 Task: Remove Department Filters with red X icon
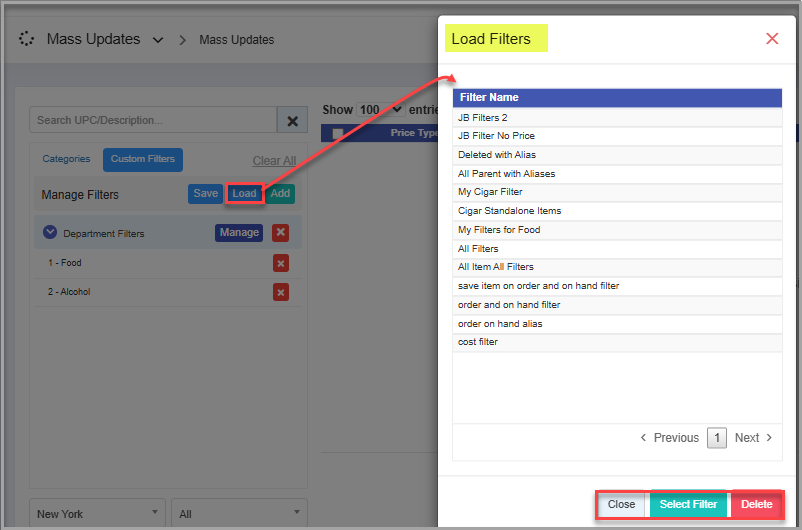click(x=281, y=233)
